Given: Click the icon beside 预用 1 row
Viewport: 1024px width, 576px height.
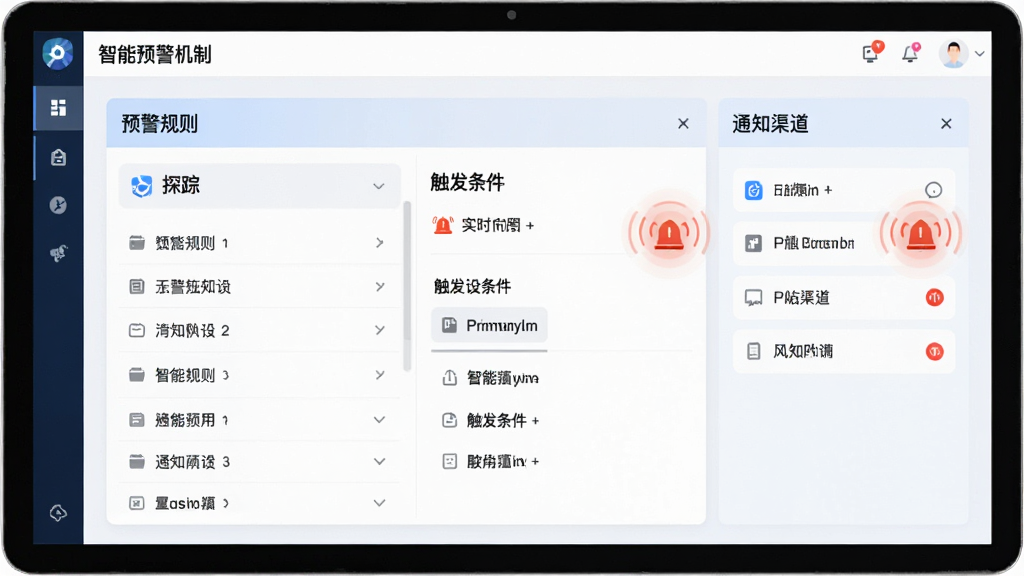Looking at the screenshot, I should 136,420.
